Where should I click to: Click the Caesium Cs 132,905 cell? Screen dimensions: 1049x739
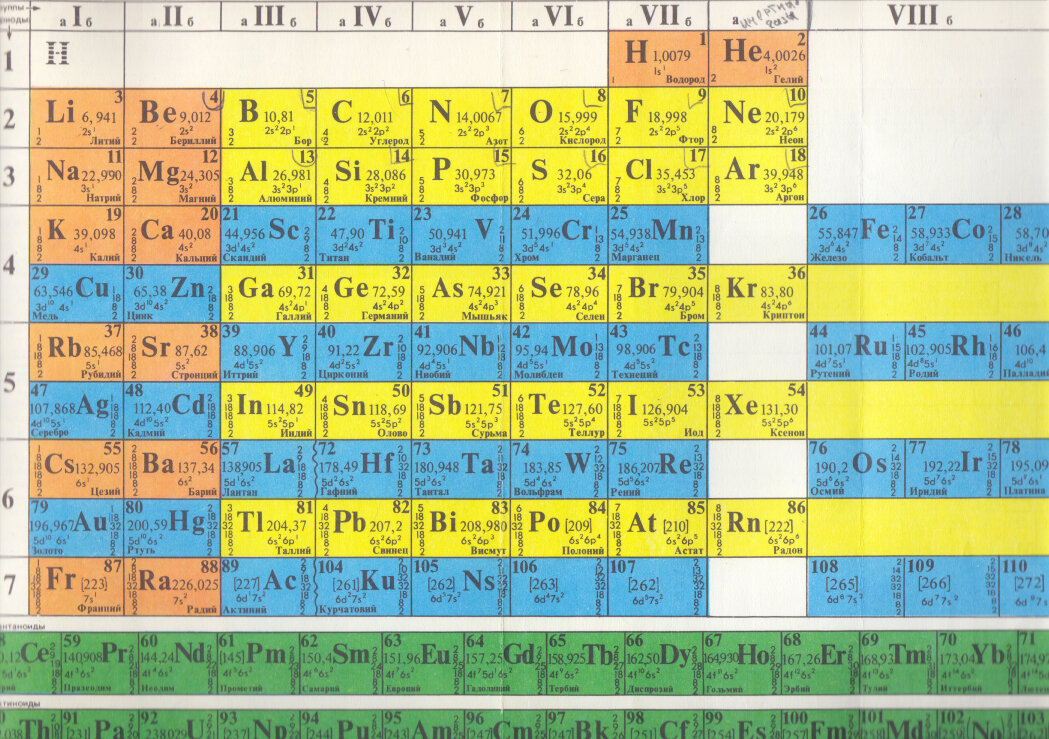pos(77,469)
